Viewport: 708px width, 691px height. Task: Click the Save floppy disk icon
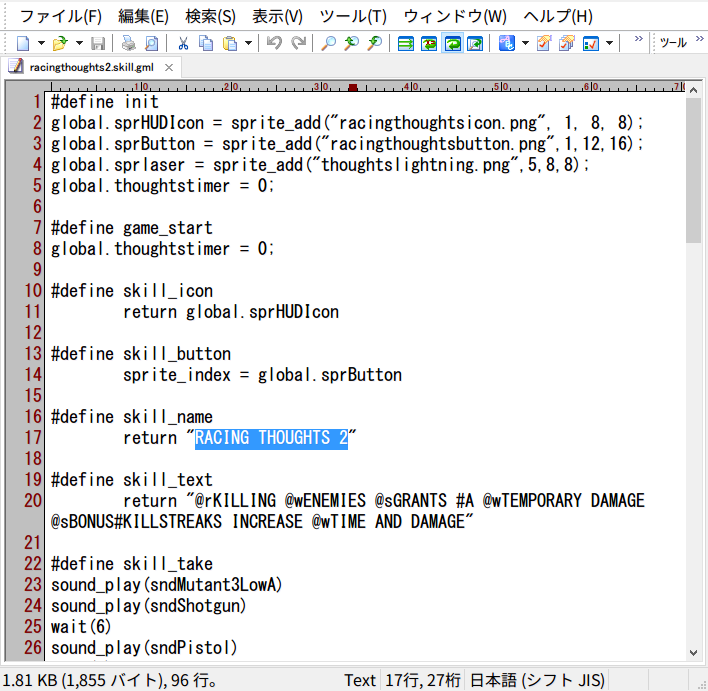(98, 43)
